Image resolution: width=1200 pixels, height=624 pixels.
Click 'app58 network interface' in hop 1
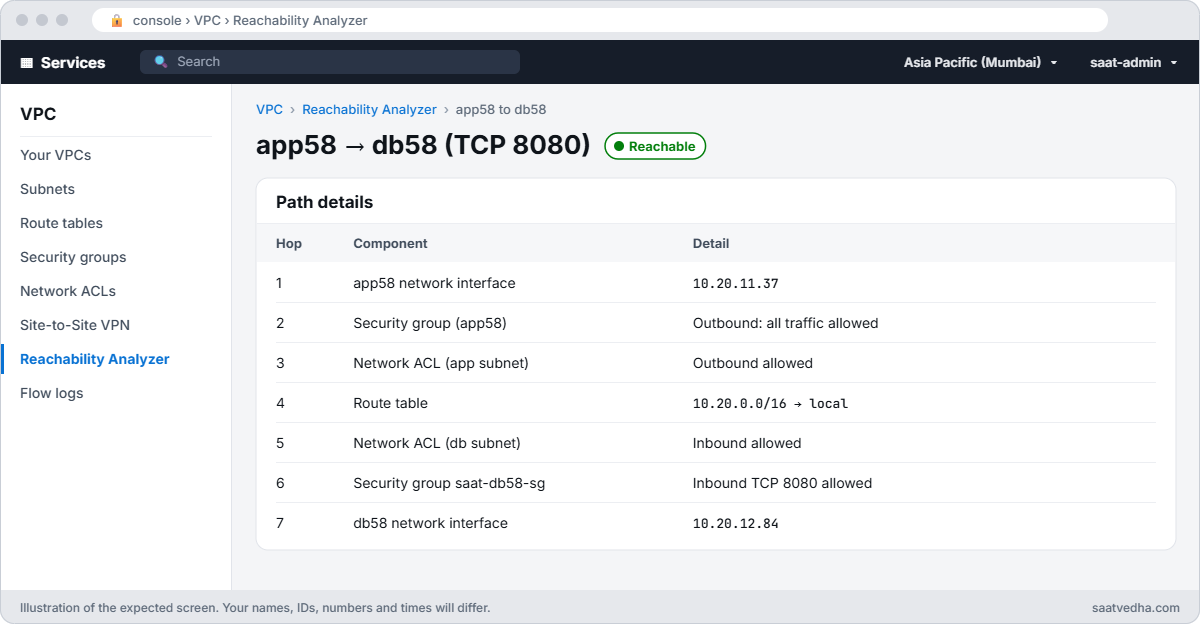tap(434, 283)
